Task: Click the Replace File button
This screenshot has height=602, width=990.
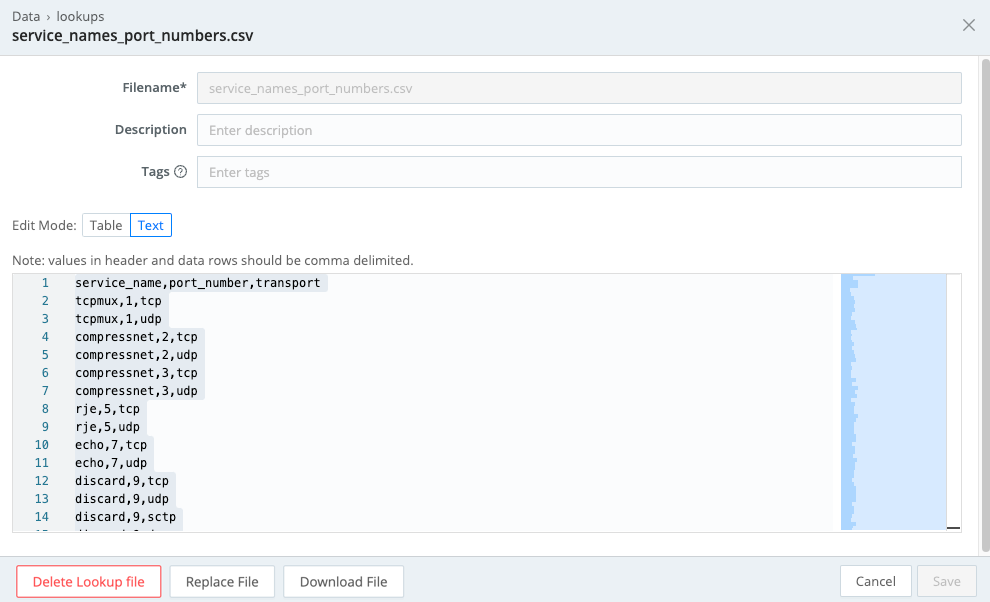Action: (x=222, y=582)
